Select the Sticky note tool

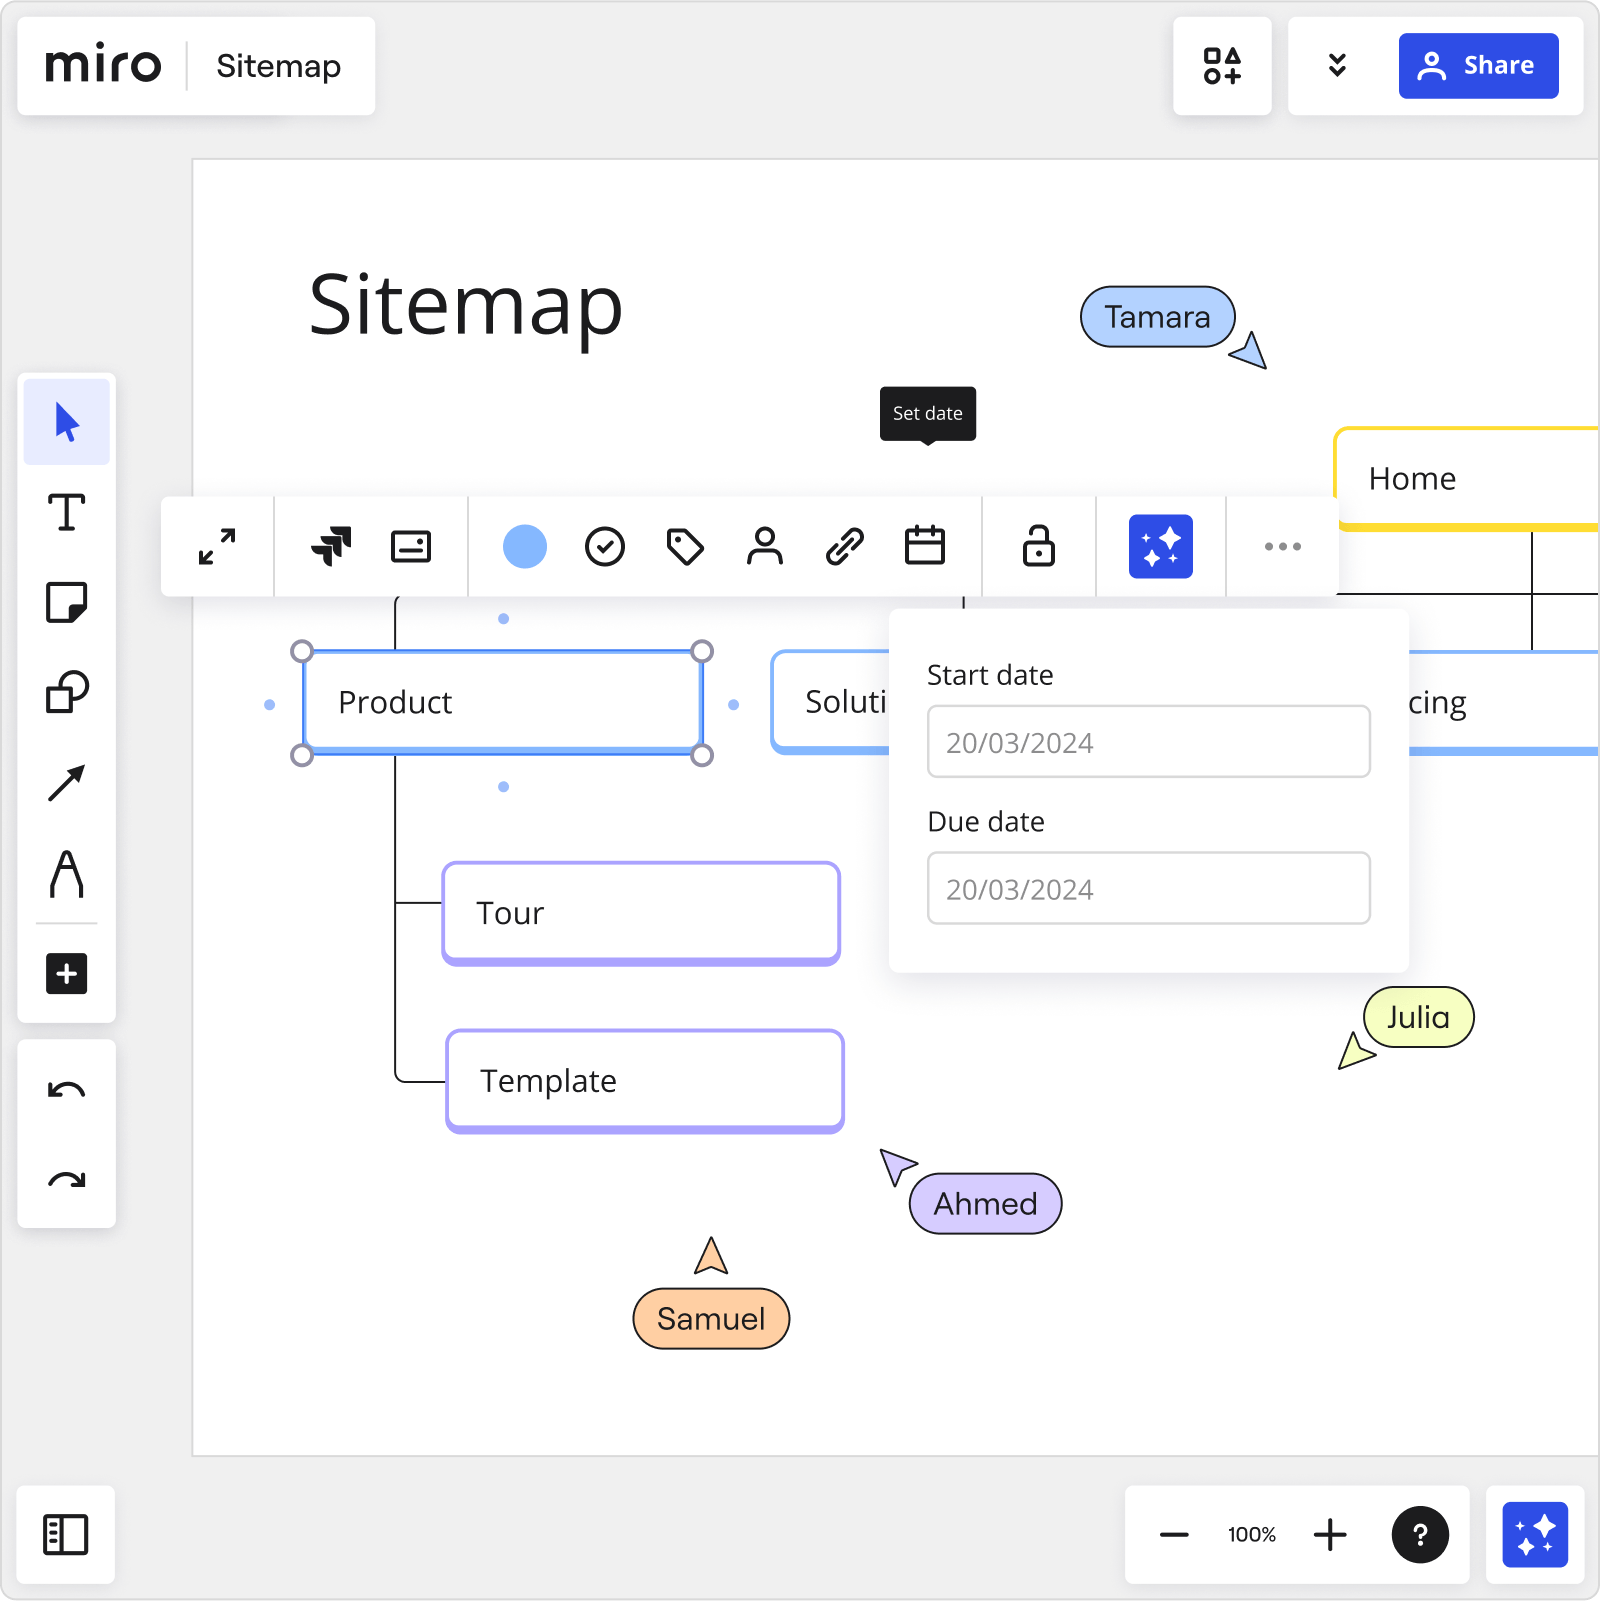click(66, 603)
